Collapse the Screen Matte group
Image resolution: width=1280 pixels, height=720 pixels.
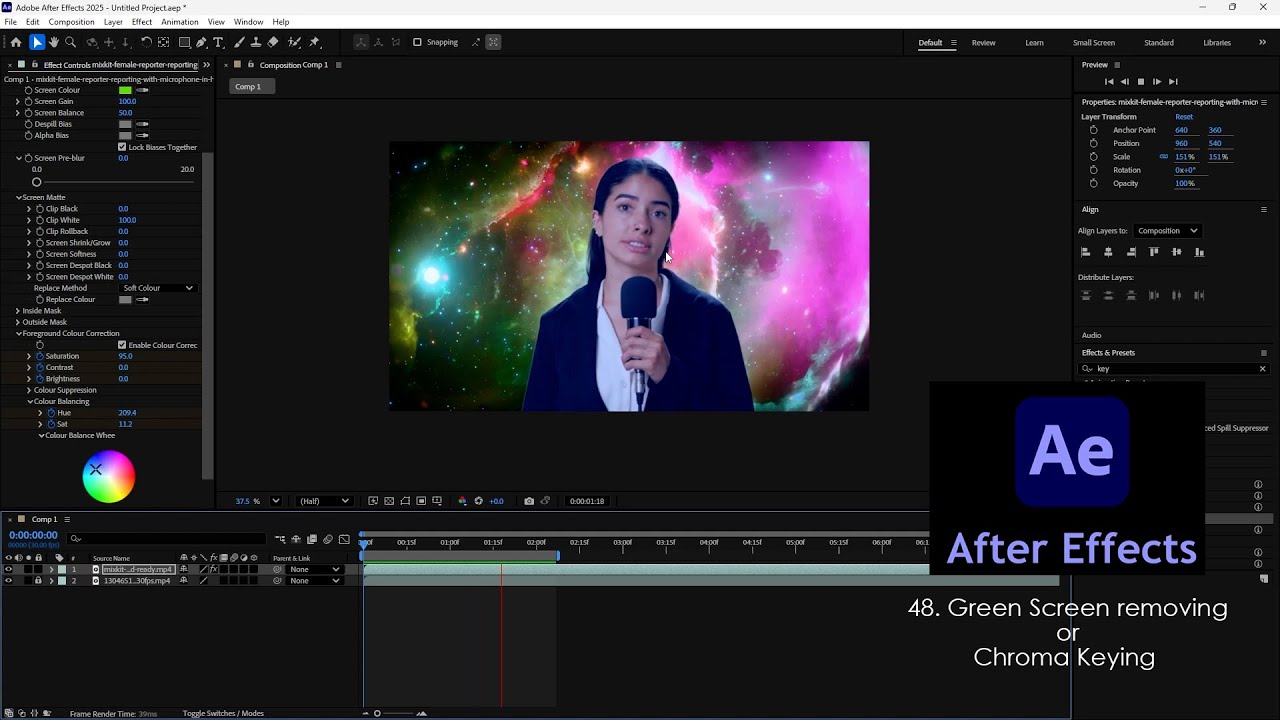coord(18,197)
